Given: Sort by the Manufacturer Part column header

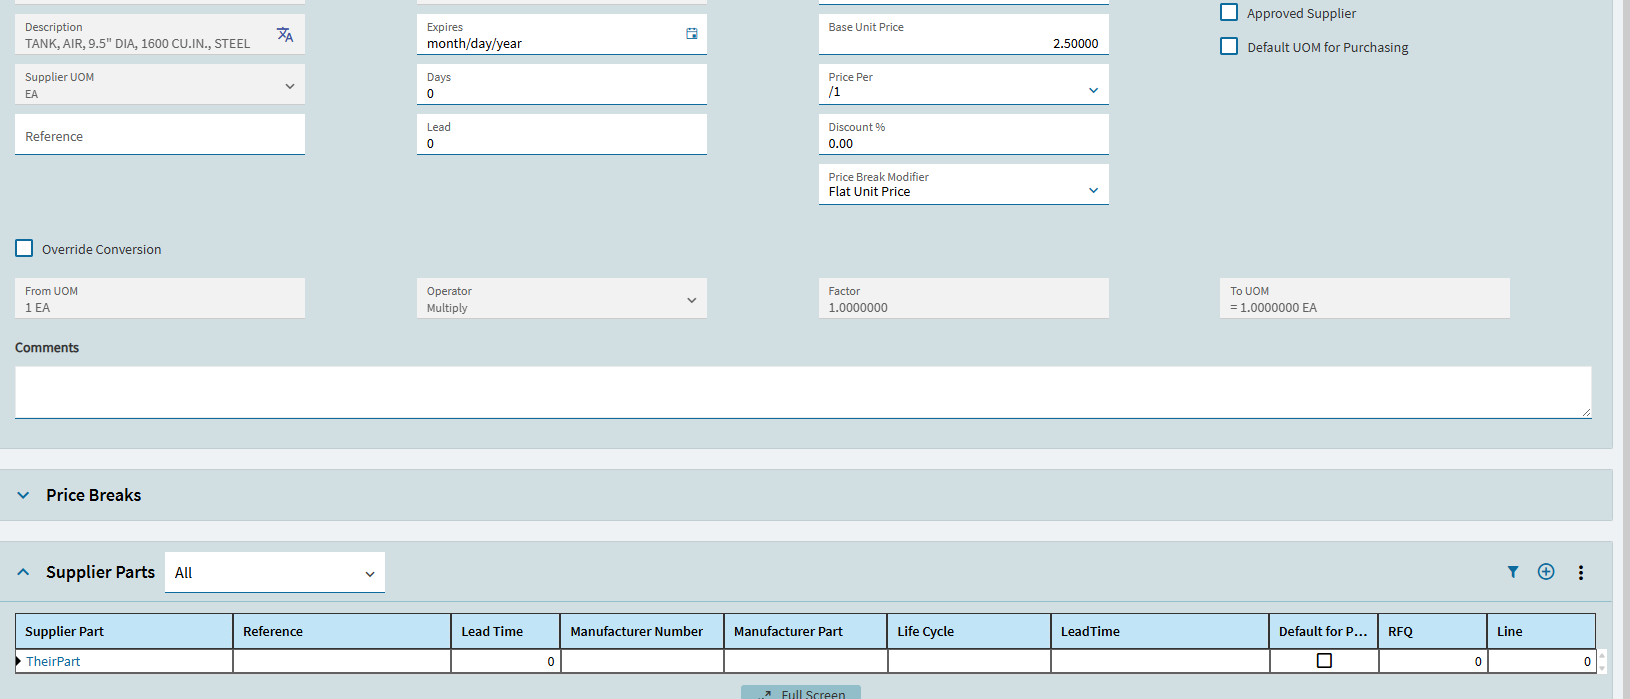Looking at the screenshot, I should point(806,631).
